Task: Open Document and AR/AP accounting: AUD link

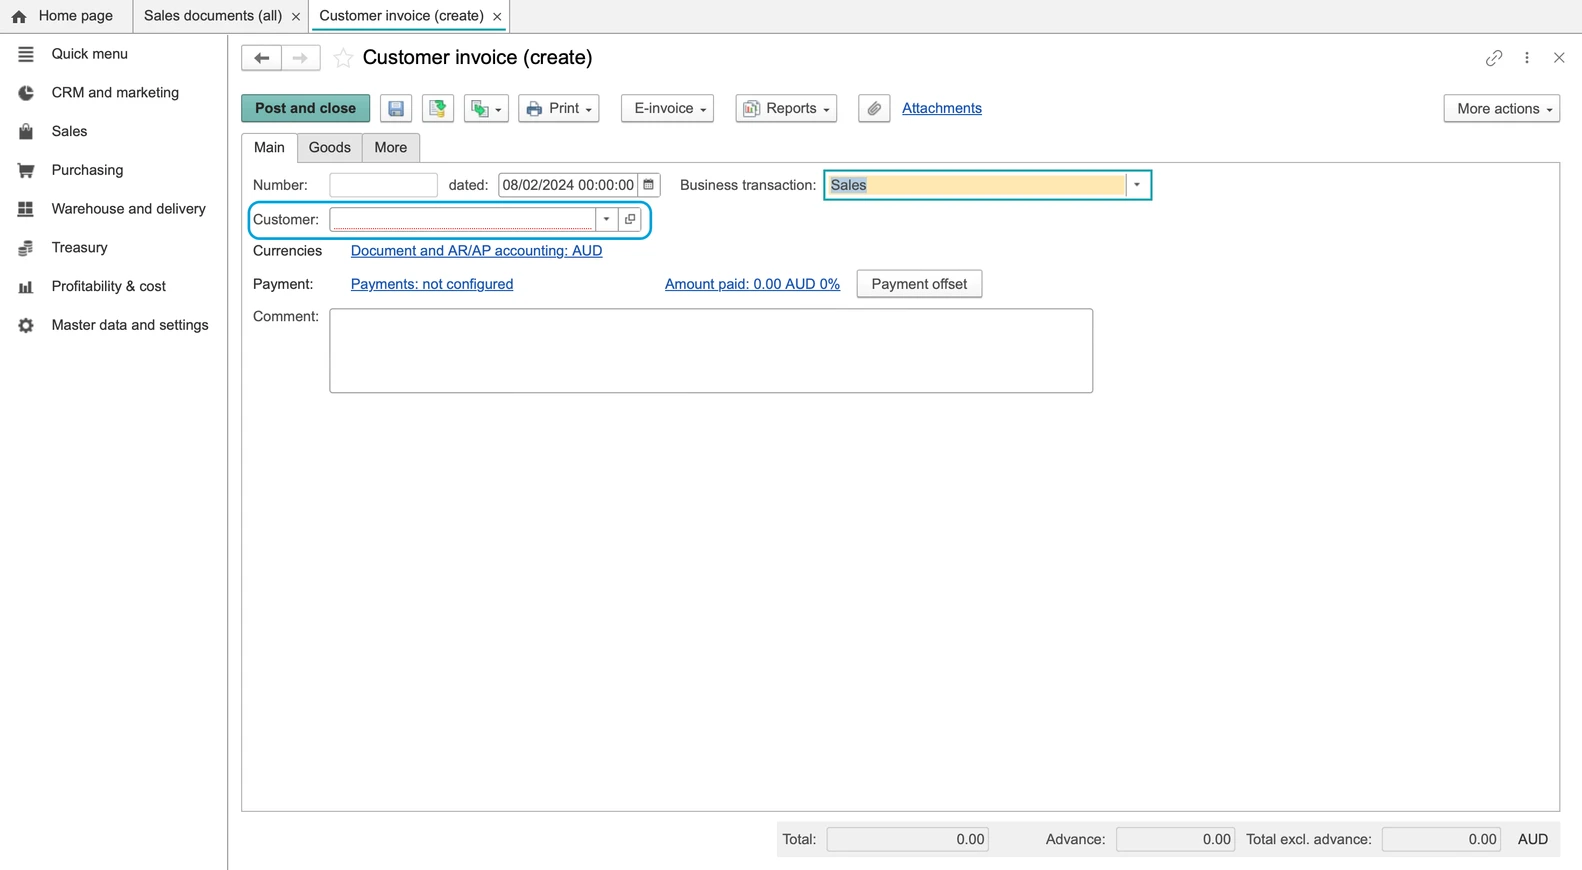Action: coord(477,251)
